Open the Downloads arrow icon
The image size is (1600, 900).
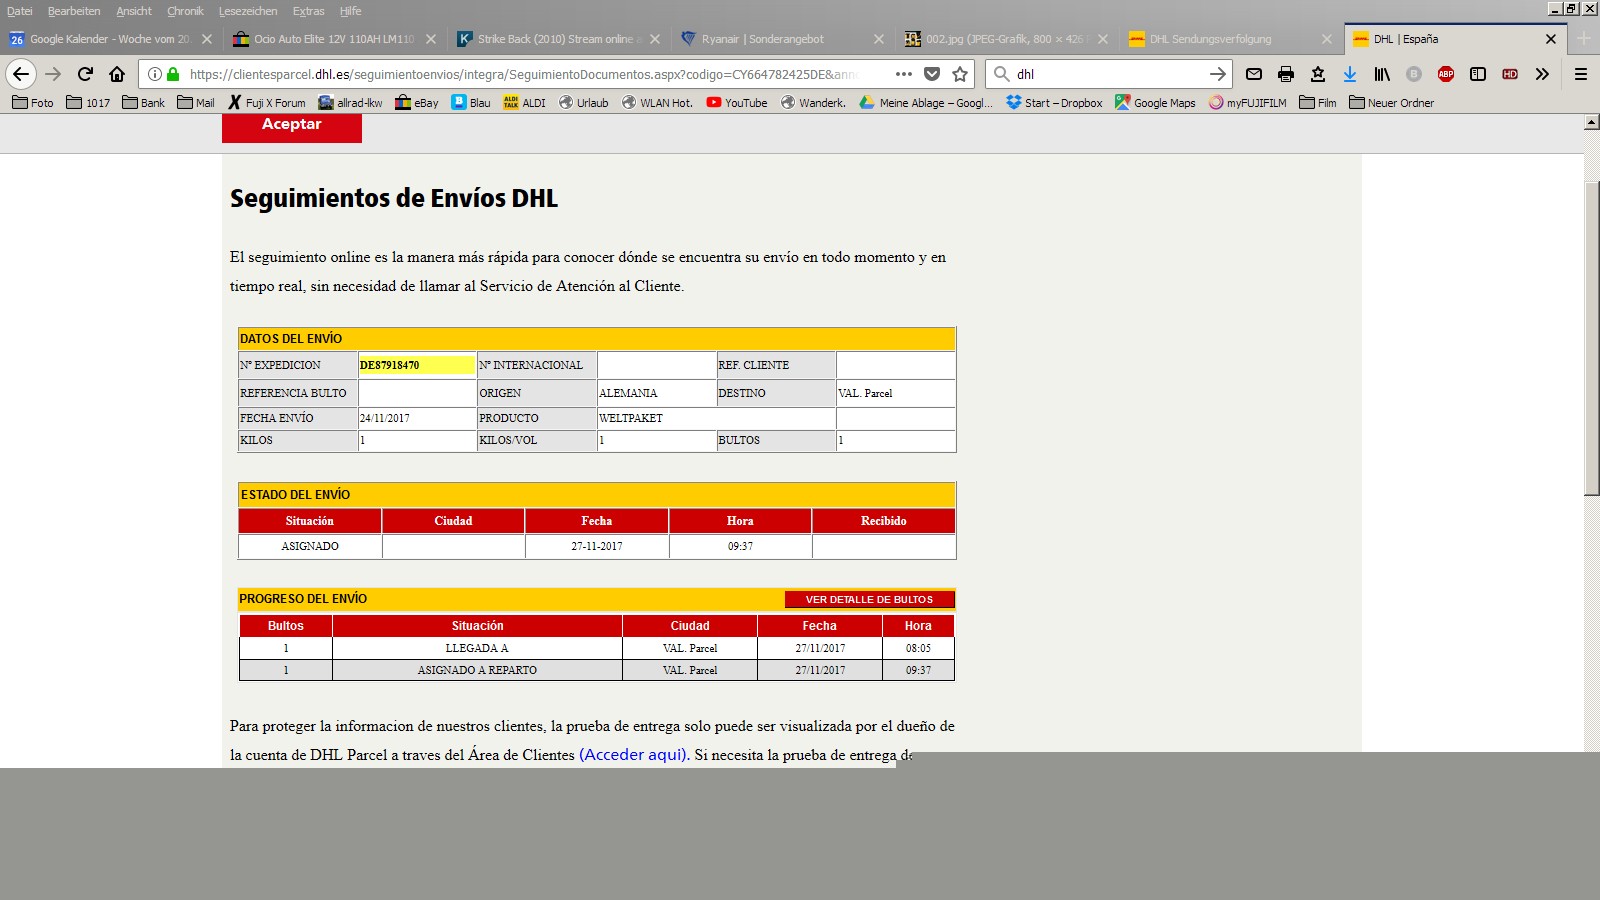point(1350,74)
